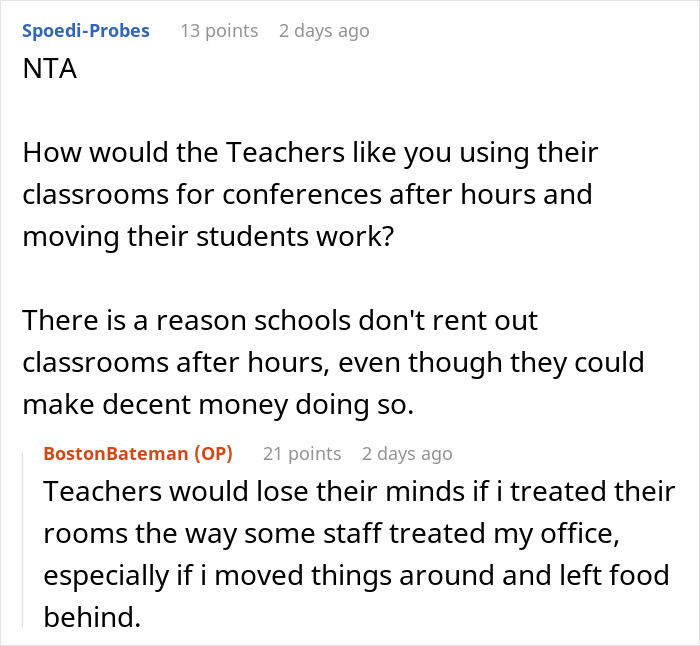Click the timestamp on BostonBateman's reply
700x646 pixels.
pos(407,454)
